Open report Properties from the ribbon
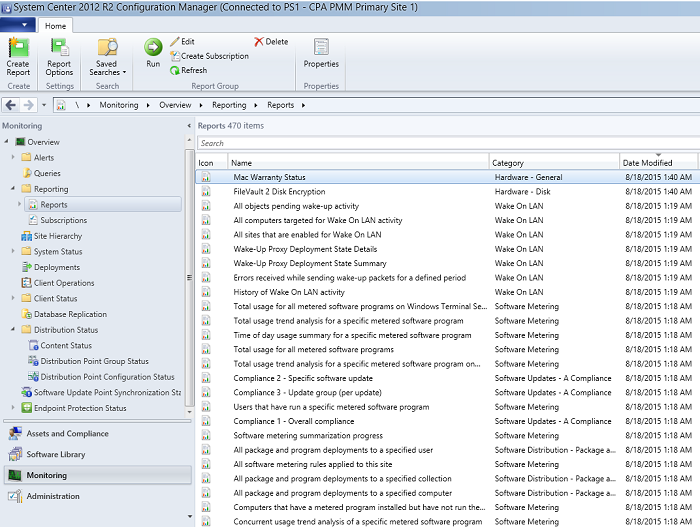The width and height of the screenshot is (700, 527). 321,53
